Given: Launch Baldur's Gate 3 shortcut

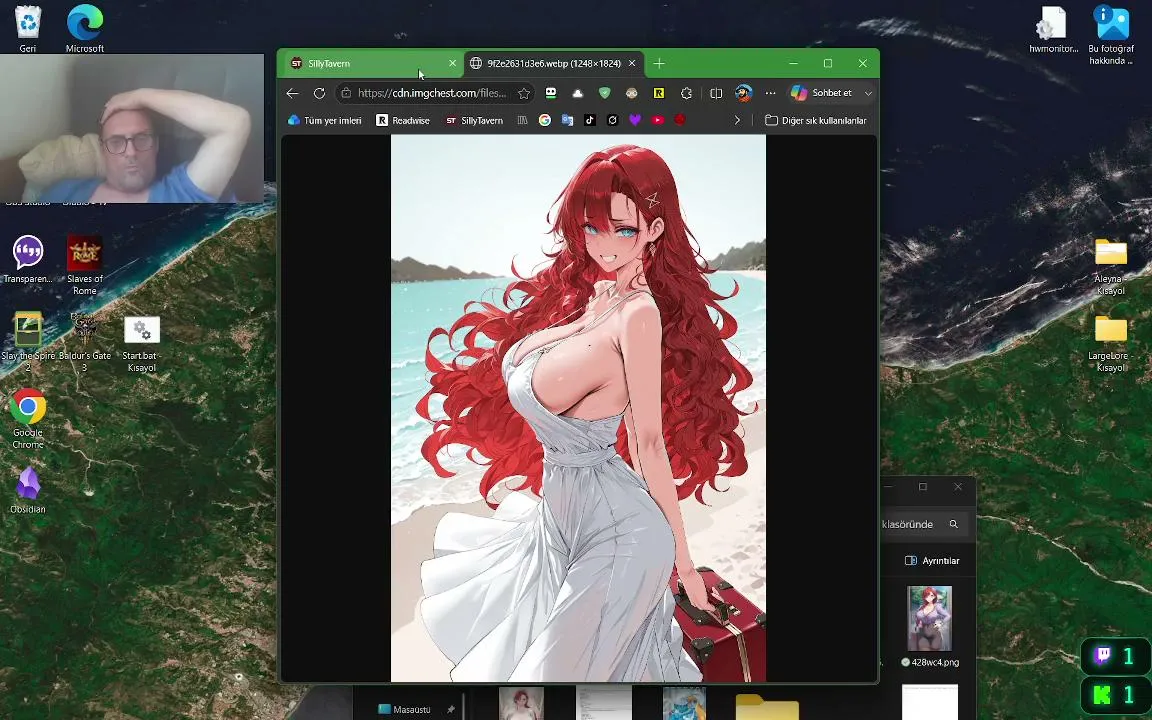Looking at the screenshot, I should tap(84, 341).
